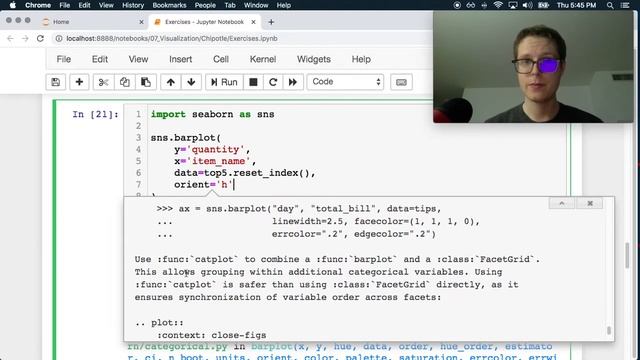
Task: Copy selected cells icon
Action: coord(124,82)
